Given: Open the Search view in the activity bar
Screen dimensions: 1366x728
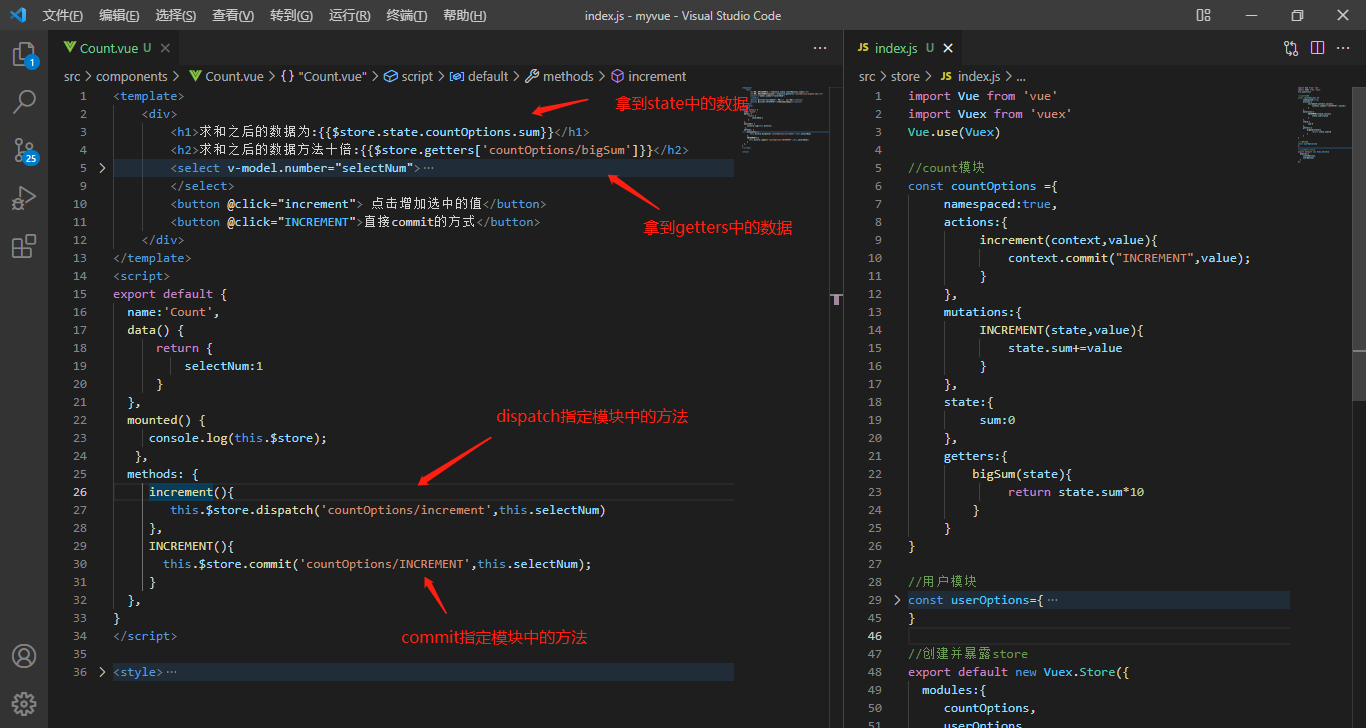Looking at the screenshot, I should point(24,101).
